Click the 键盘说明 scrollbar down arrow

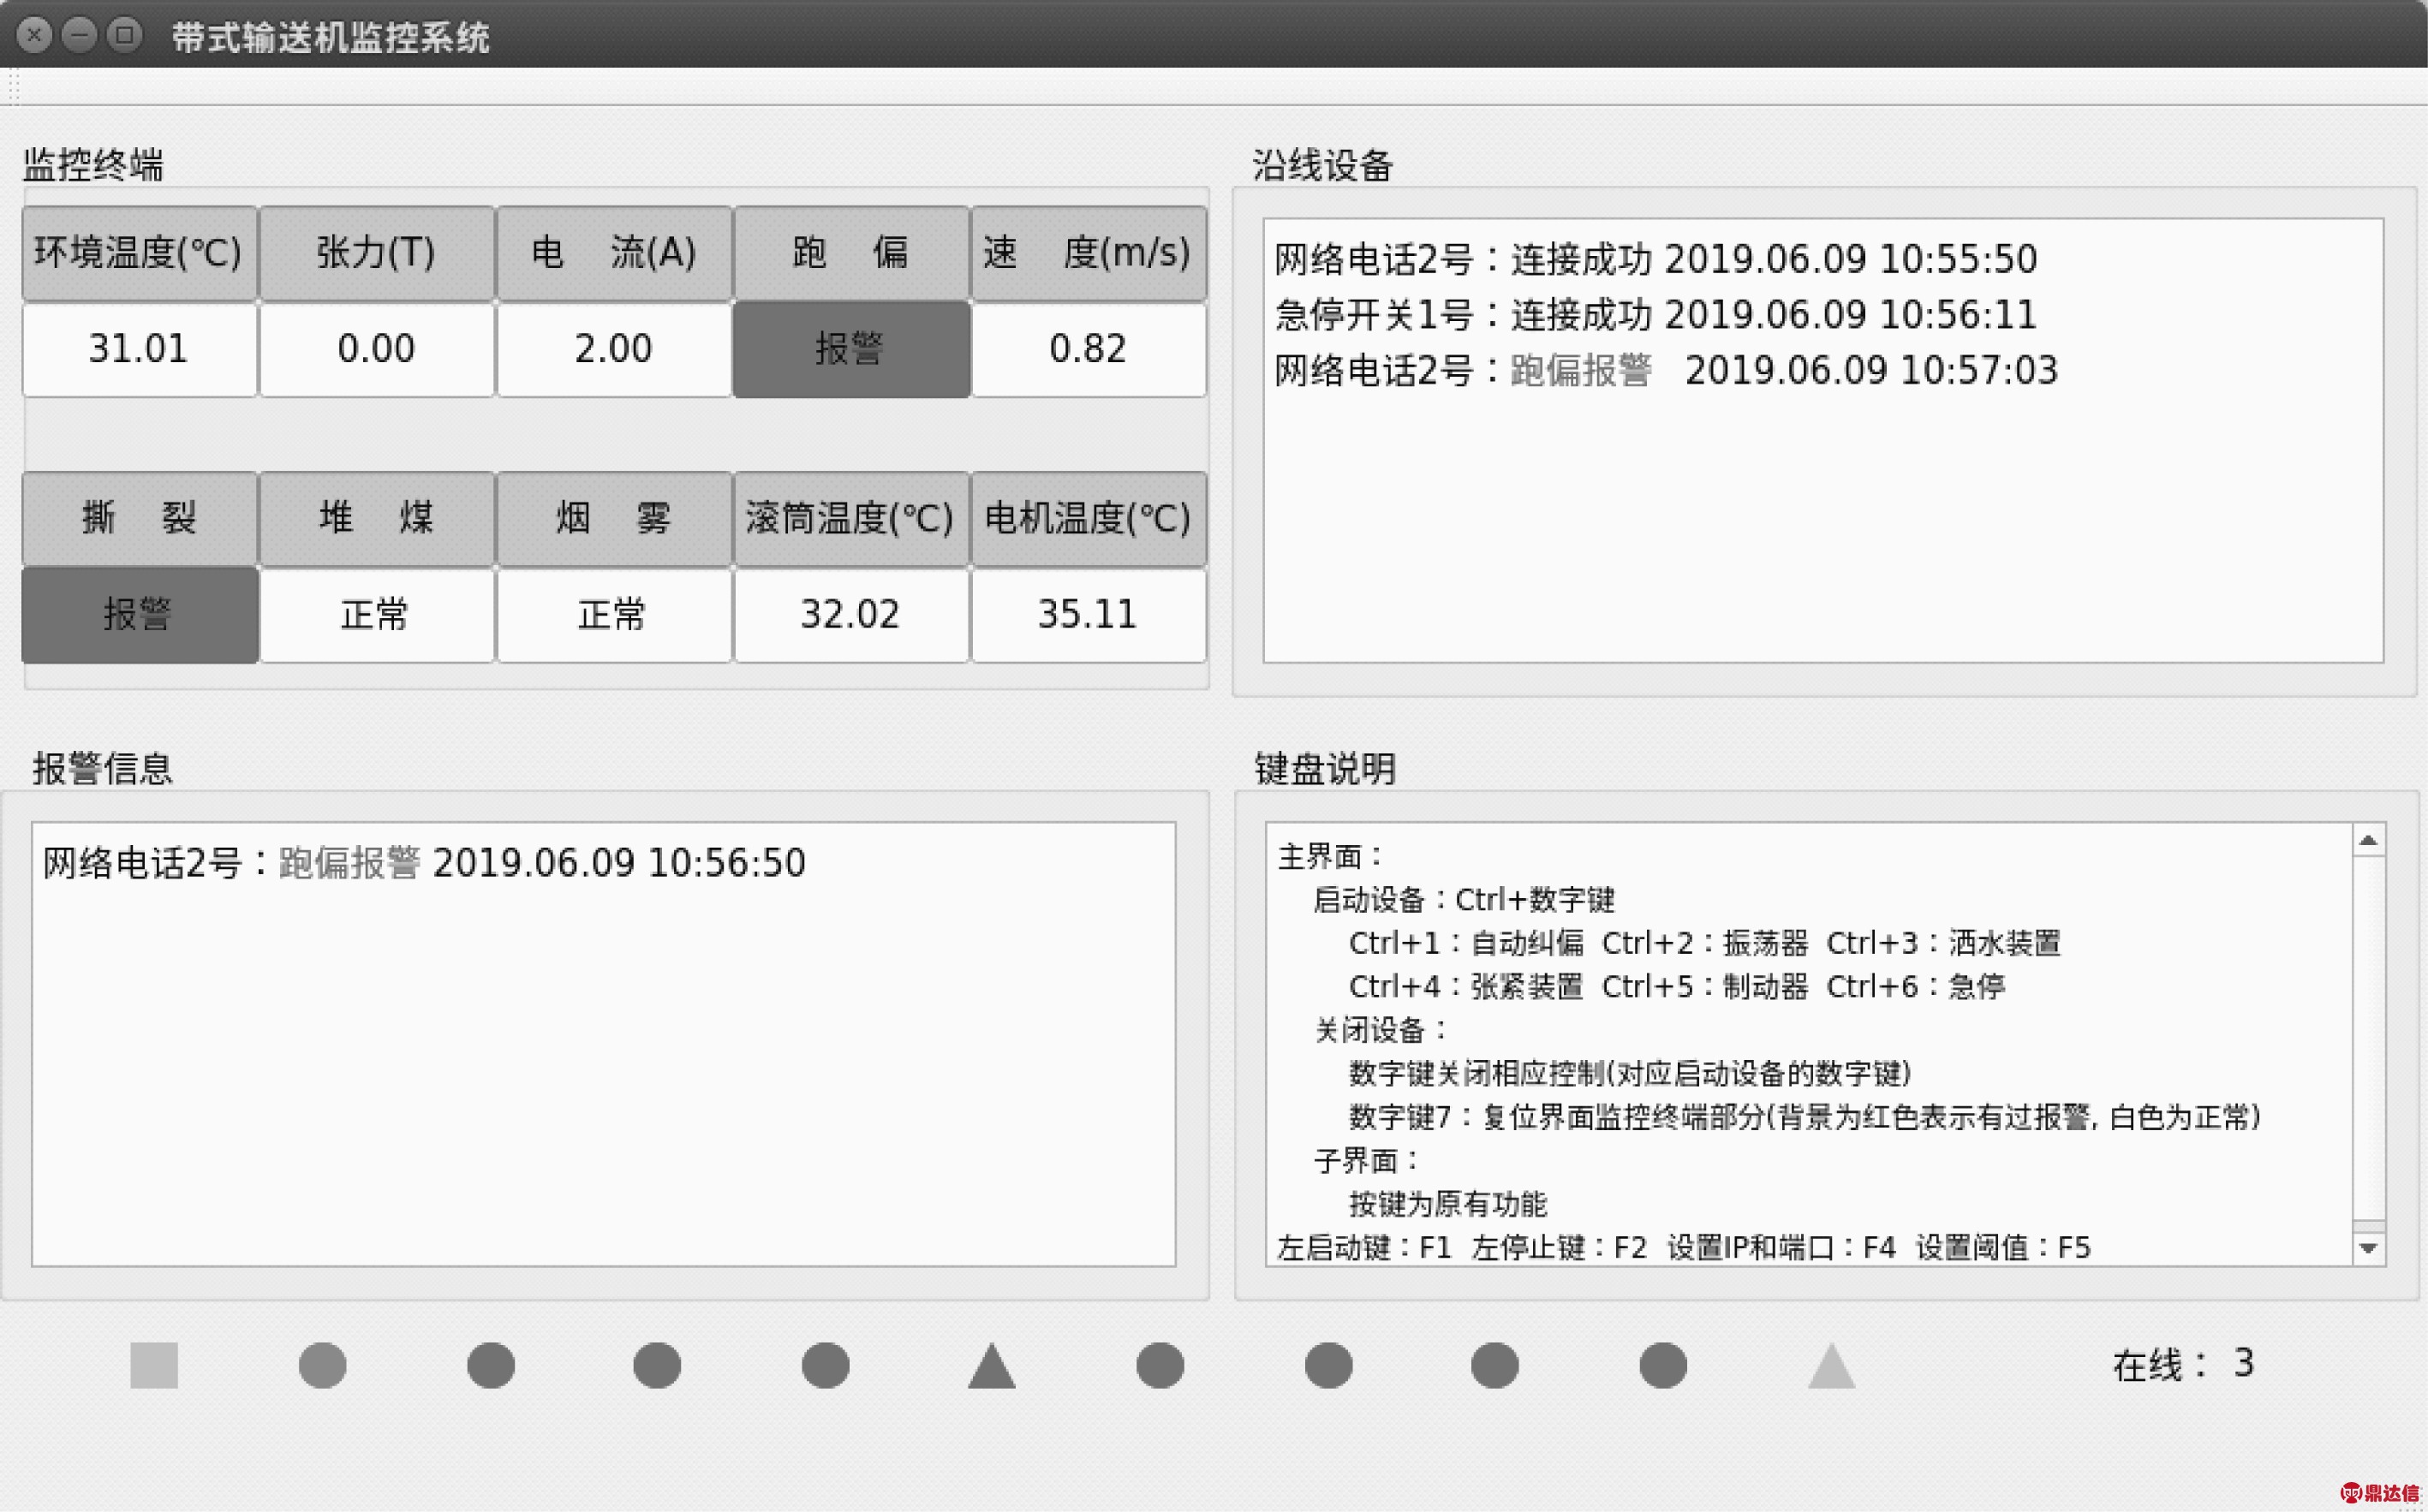point(2368,1248)
